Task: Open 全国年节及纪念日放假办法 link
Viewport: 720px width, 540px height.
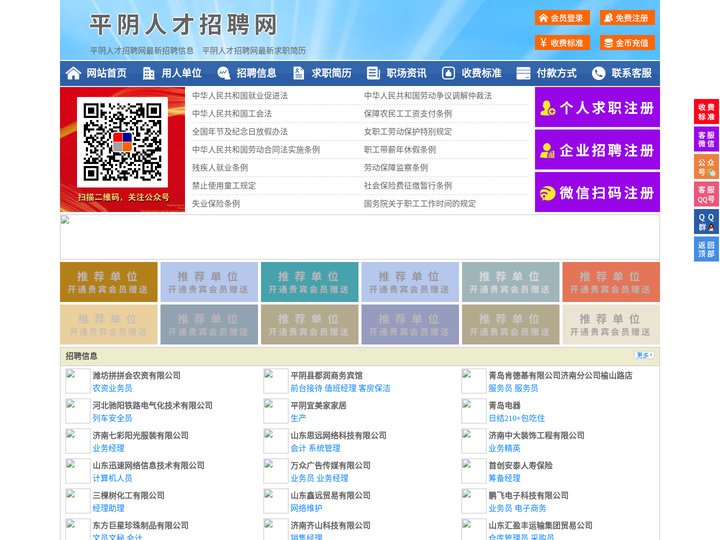Action: tap(240, 131)
